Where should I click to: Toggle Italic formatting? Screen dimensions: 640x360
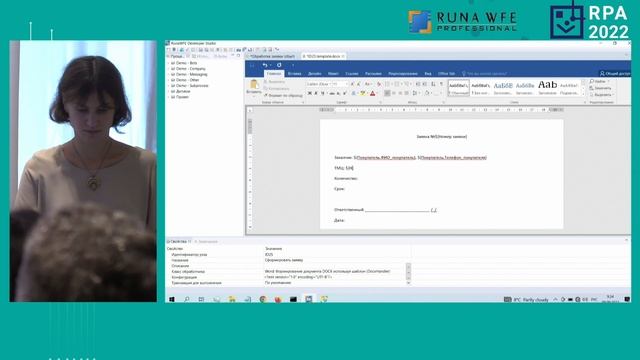(316, 93)
